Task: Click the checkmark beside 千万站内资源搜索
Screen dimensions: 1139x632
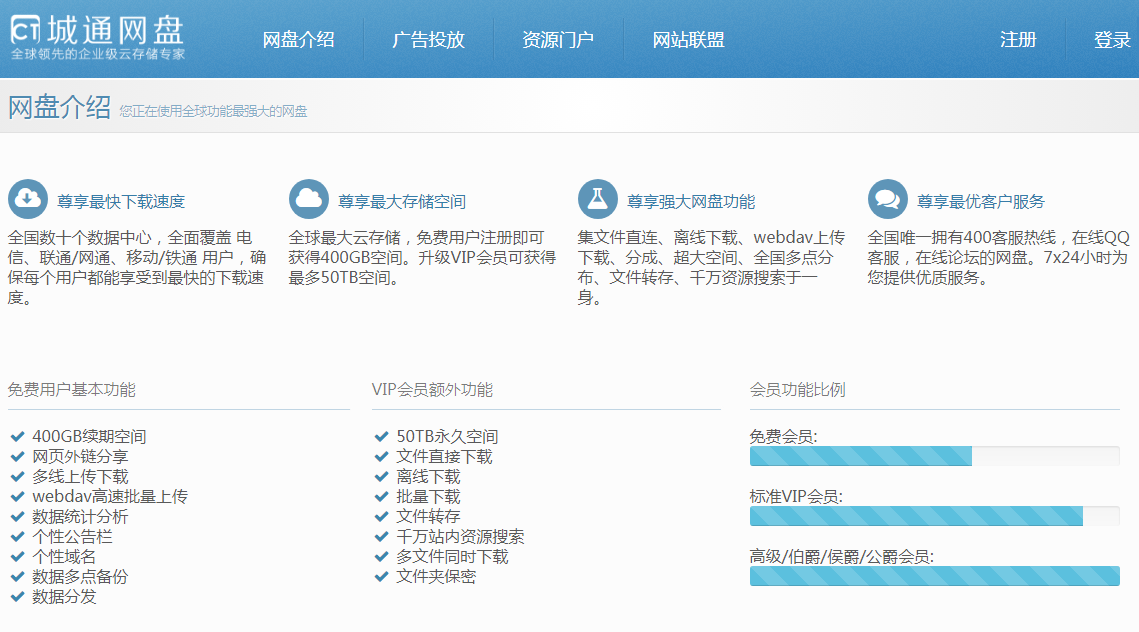Action: [x=380, y=536]
